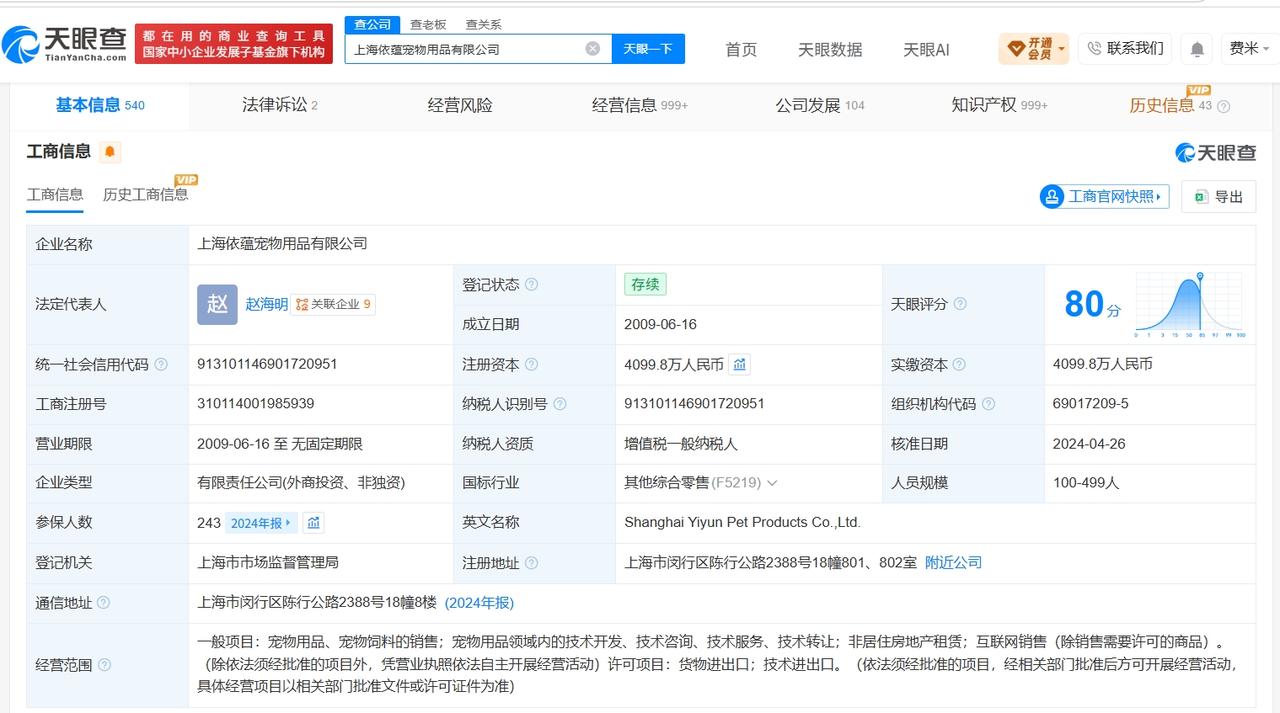The height and width of the screenshot is (713, 1280).
Task: Select the 查关系 search tab
Action: click(x=483, y=24)
